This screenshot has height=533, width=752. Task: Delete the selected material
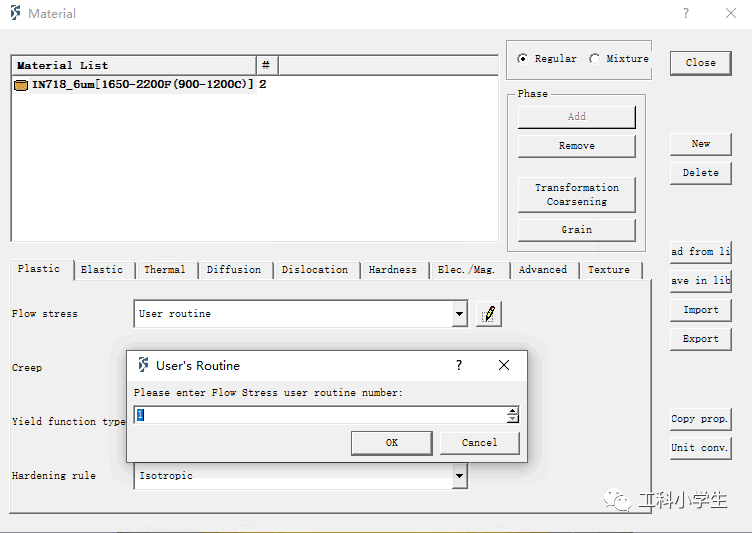click(x=701, y=173)
